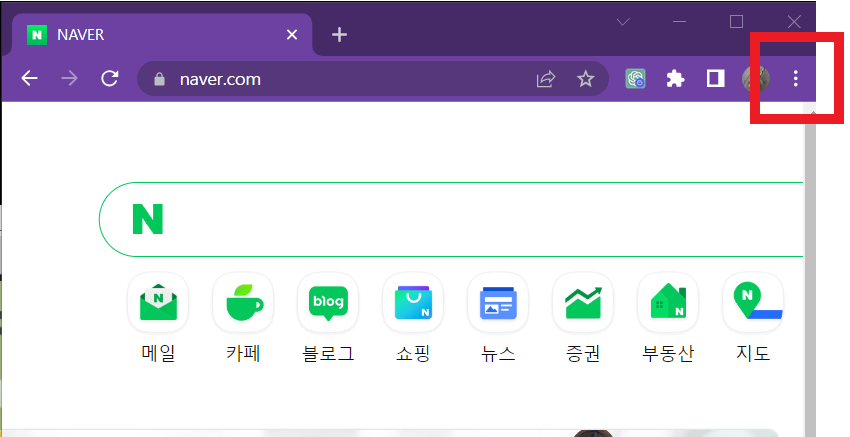Image resolution: width=850 pixels, height=437 pixels.
Task: Click the 카페 text label
Action: point(243,354)
